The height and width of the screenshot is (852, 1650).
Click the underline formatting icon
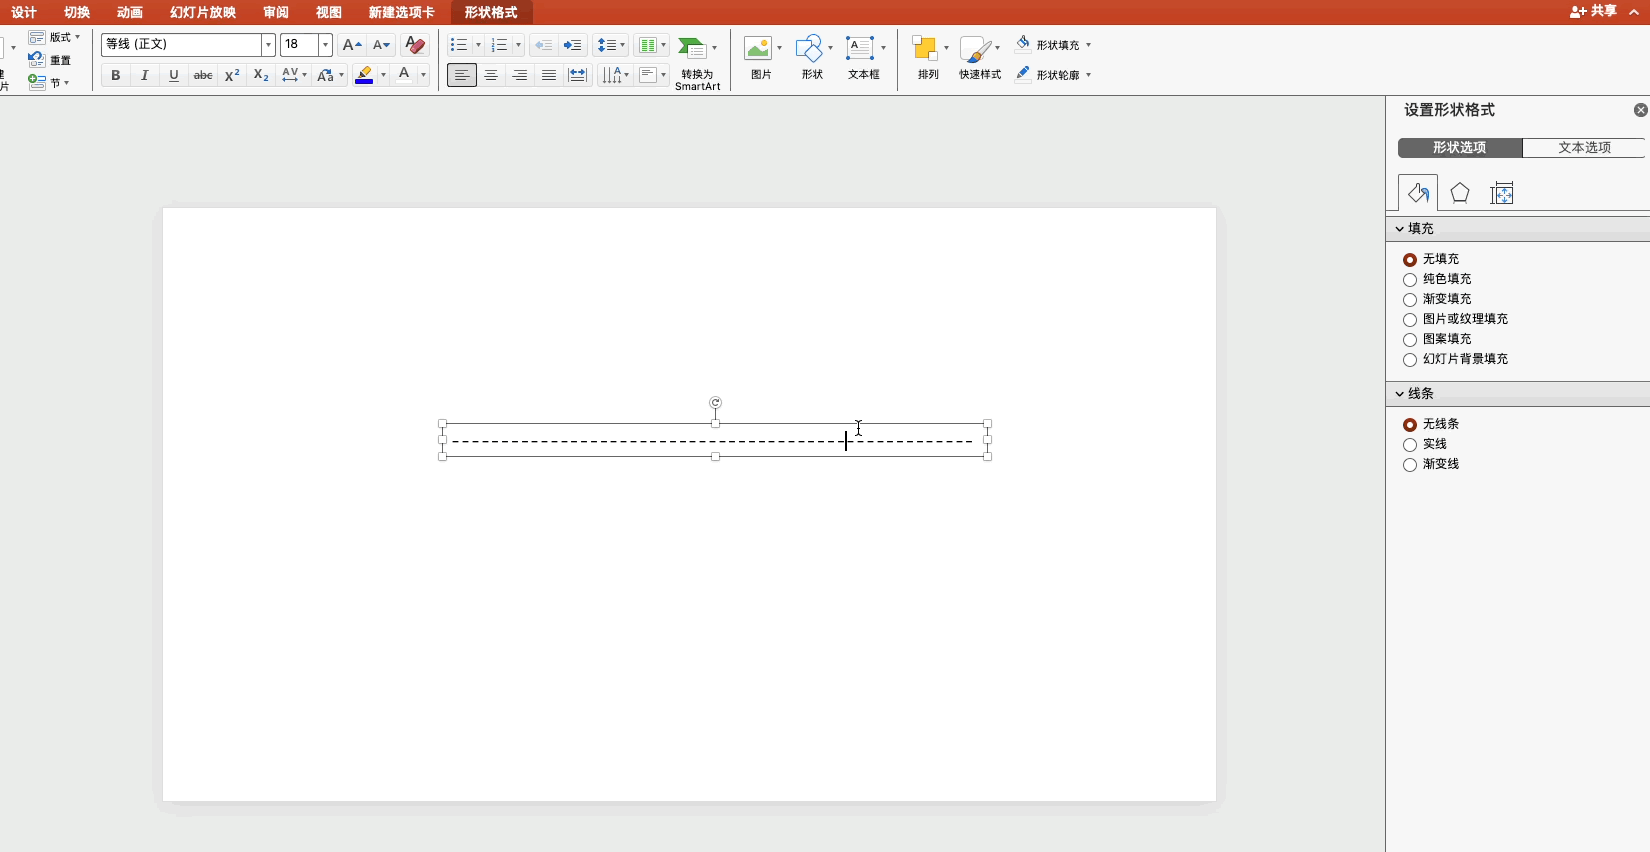(x=173, y=75)
